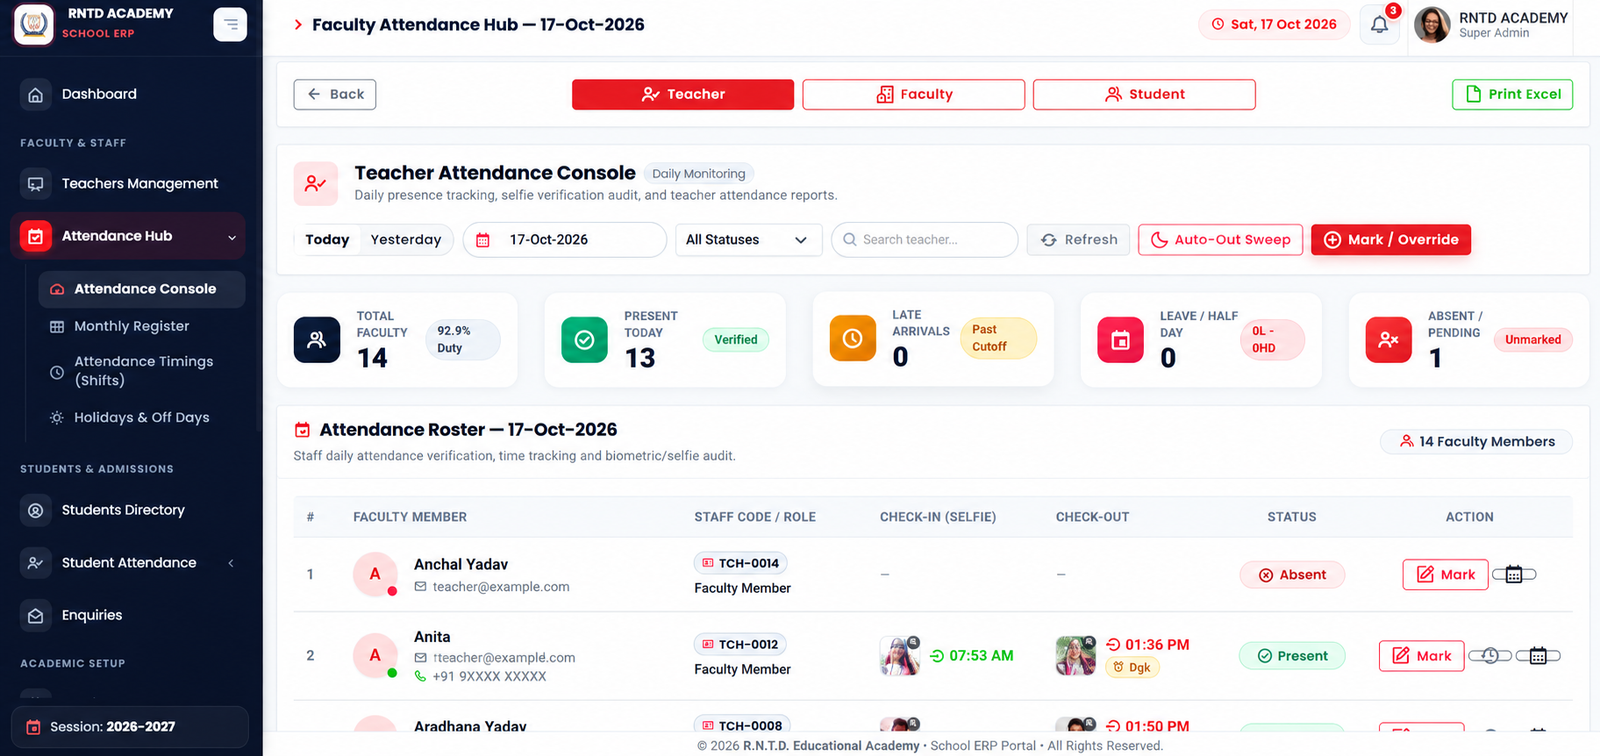The image size is (1600, 756).
Task: Click the Present Today checkmark icon
Action: [585, 339]
